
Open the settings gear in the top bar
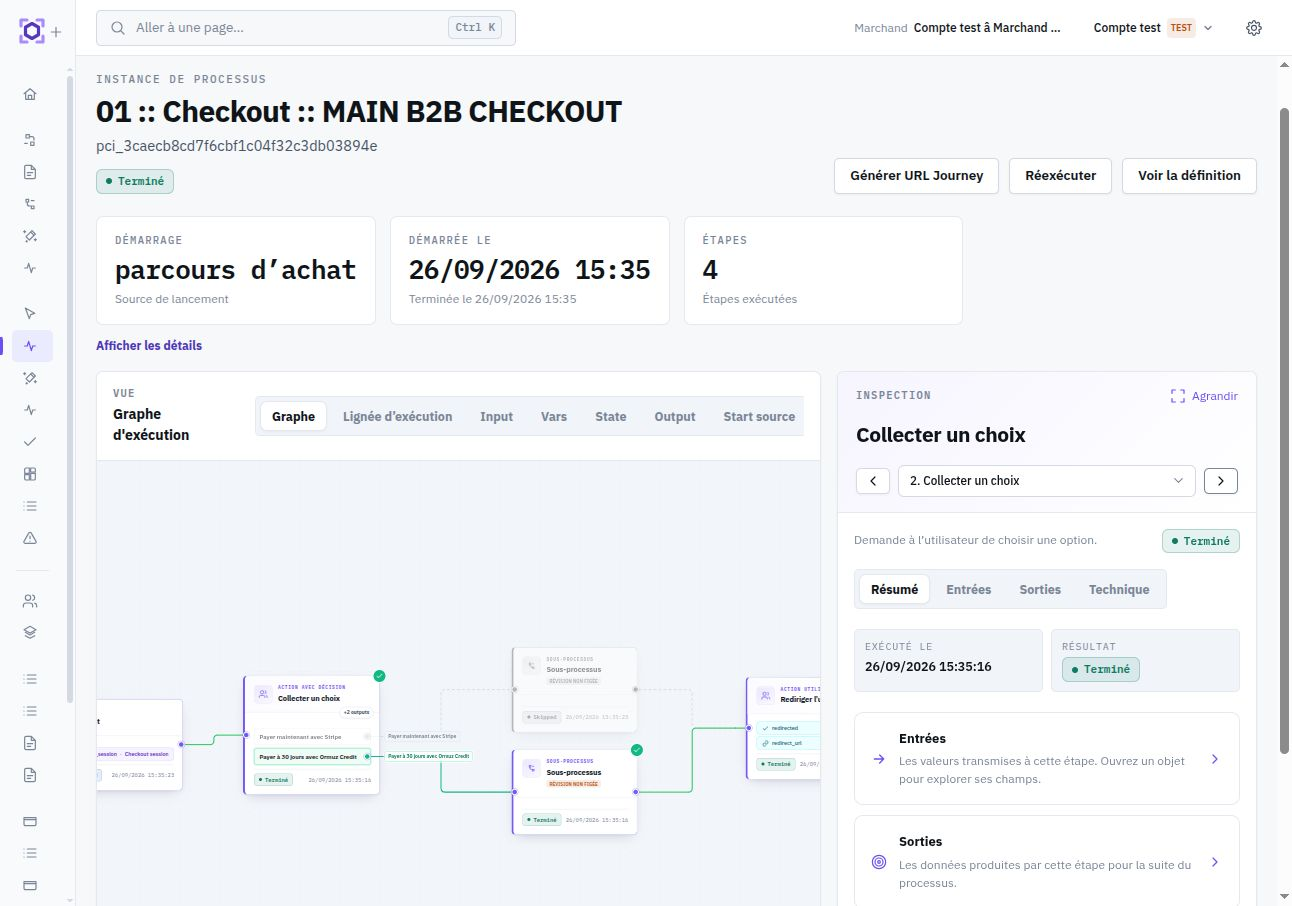click(1254, 28)
